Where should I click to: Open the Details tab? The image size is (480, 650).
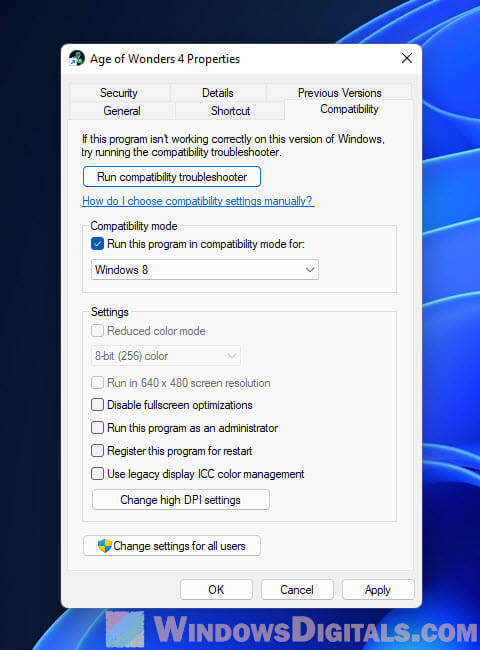pos(218,93)
